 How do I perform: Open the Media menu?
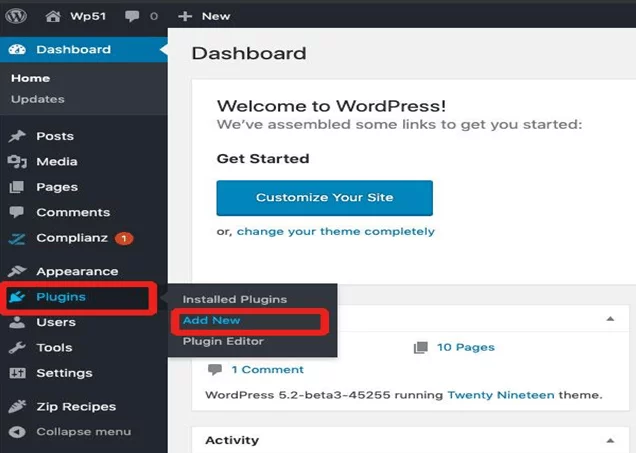[x=57, y=161]
